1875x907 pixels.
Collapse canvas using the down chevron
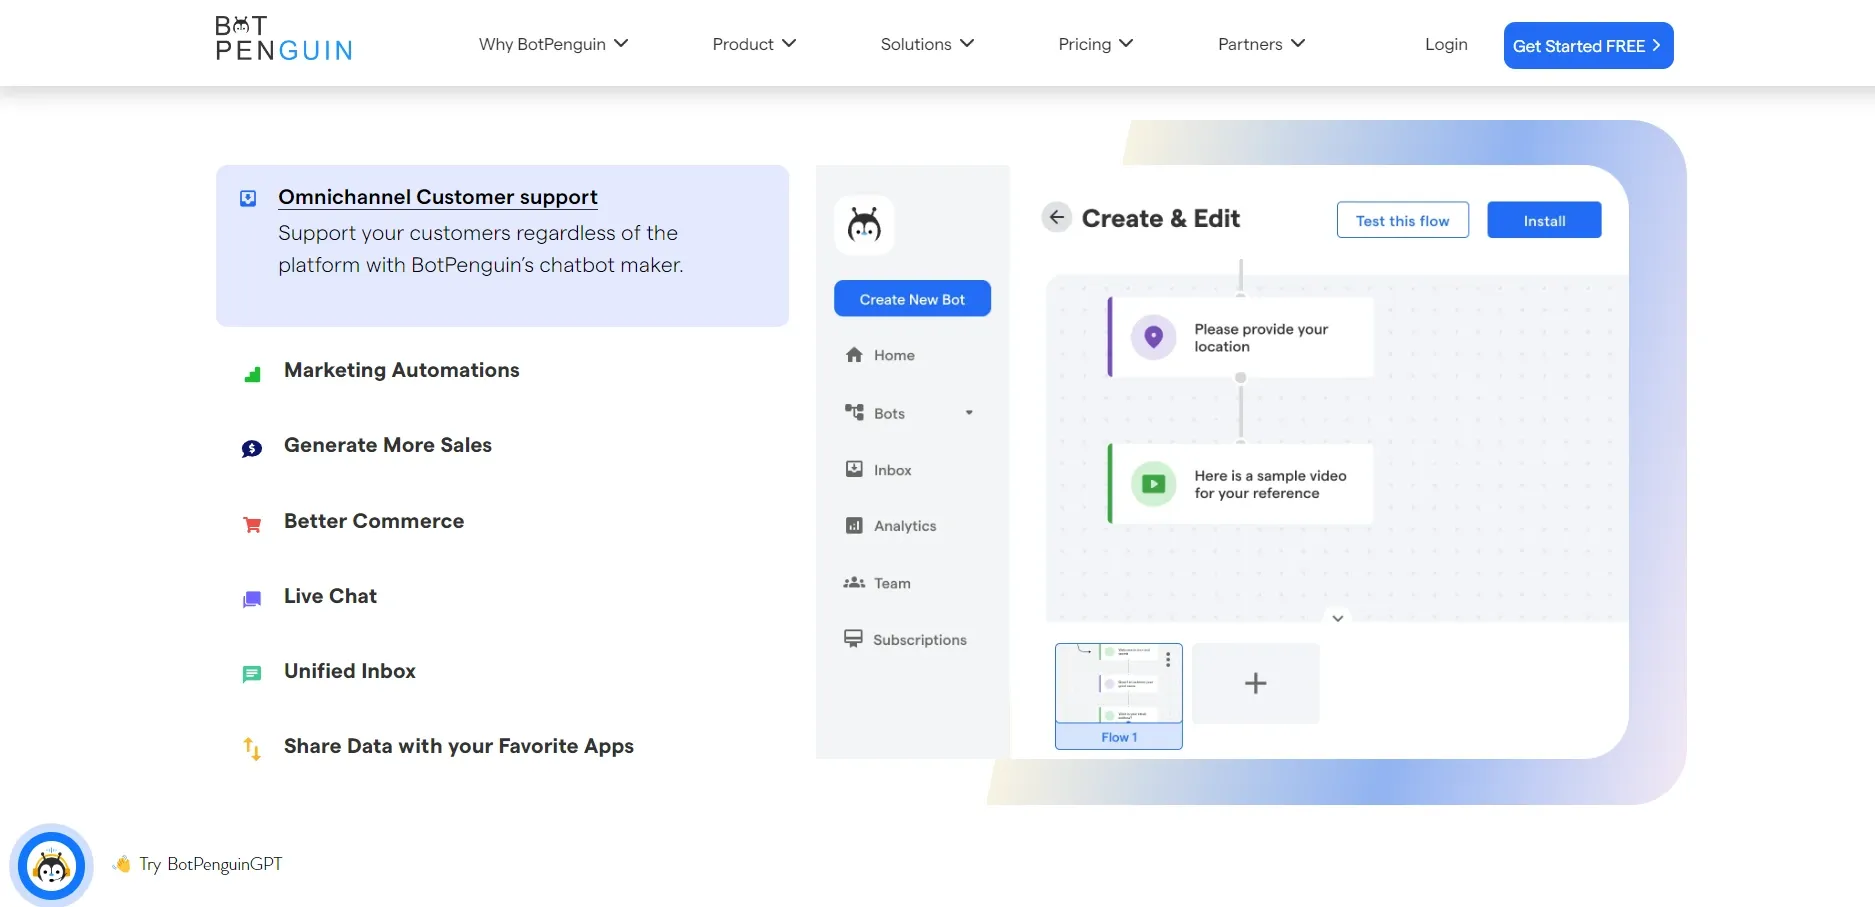pyautogui.click(x=1337, y=618)
